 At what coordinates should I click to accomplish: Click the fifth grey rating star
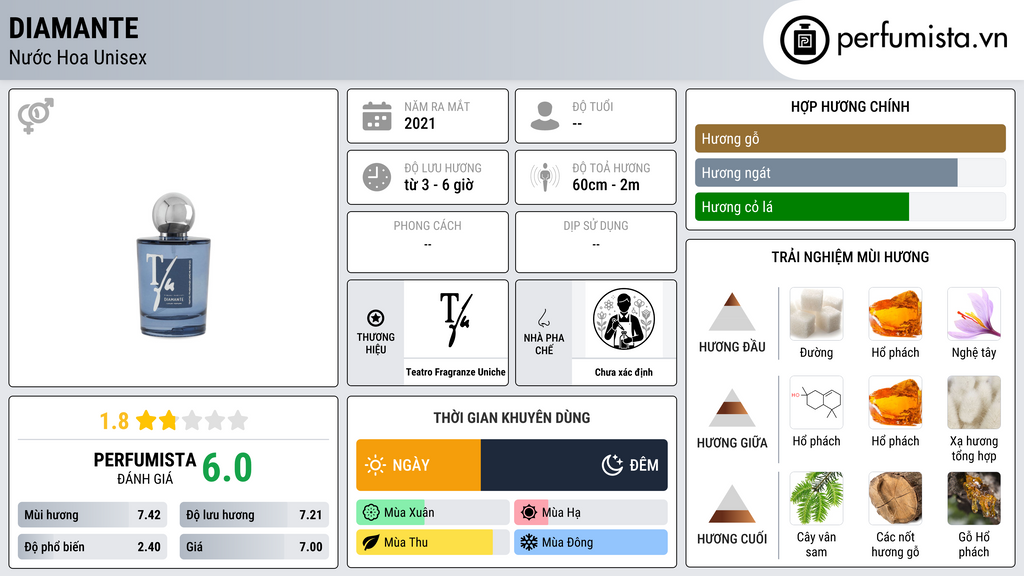pyautogui.click(x=238, y=420)
